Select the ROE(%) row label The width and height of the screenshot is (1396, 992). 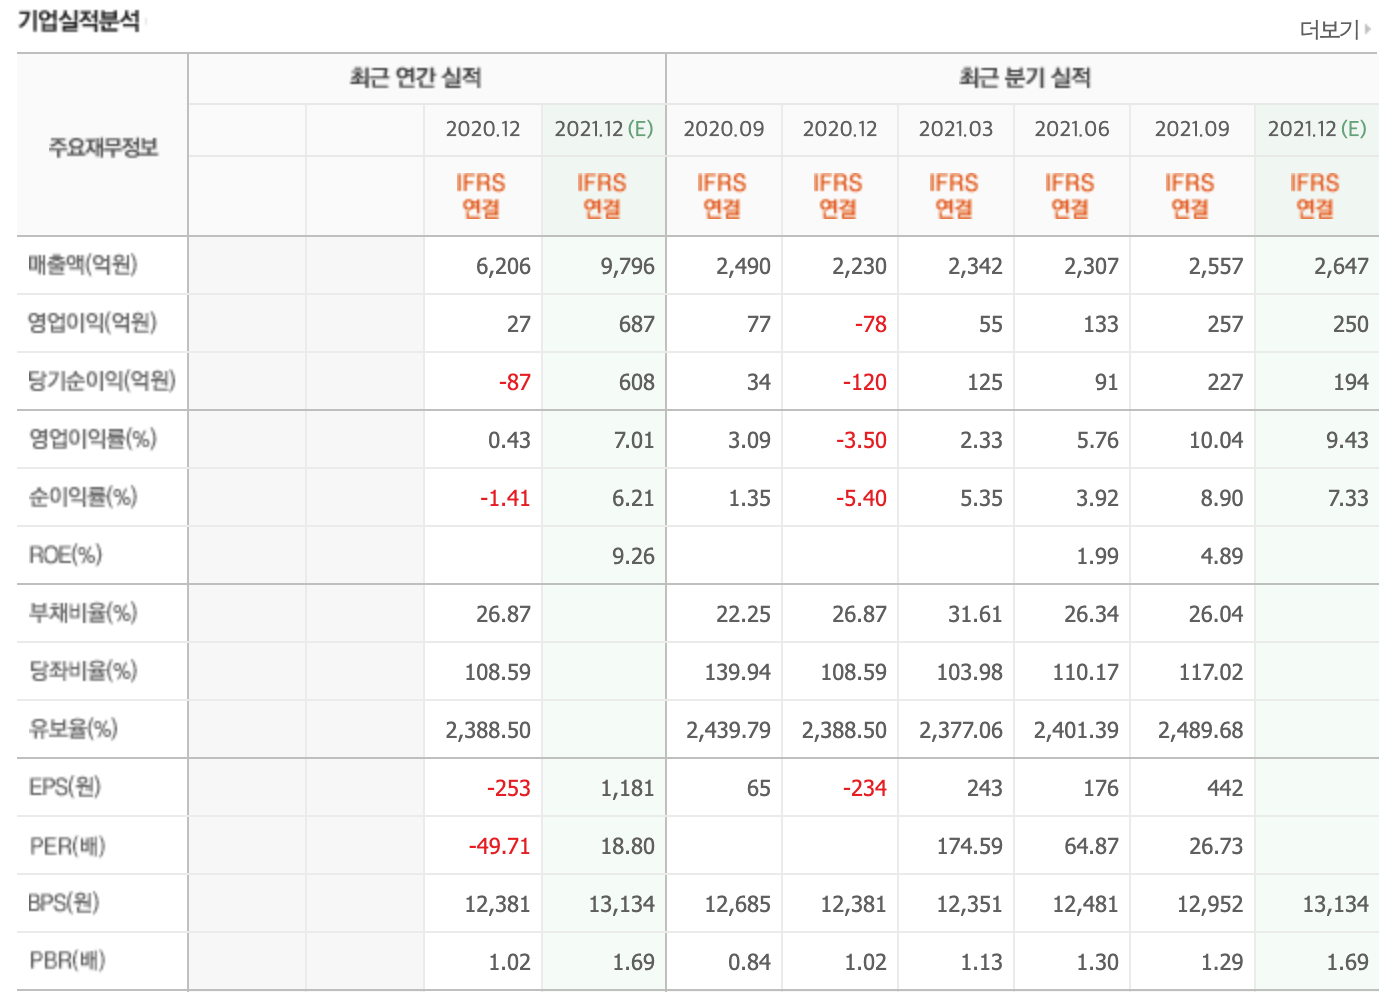pyautogui.click(x=65, y=555)
